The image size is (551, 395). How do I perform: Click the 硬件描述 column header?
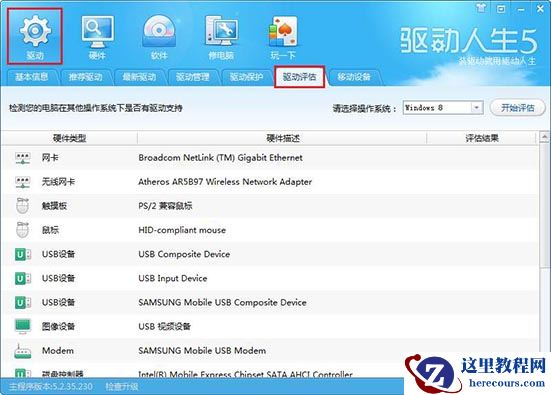(x=282, y=138)
